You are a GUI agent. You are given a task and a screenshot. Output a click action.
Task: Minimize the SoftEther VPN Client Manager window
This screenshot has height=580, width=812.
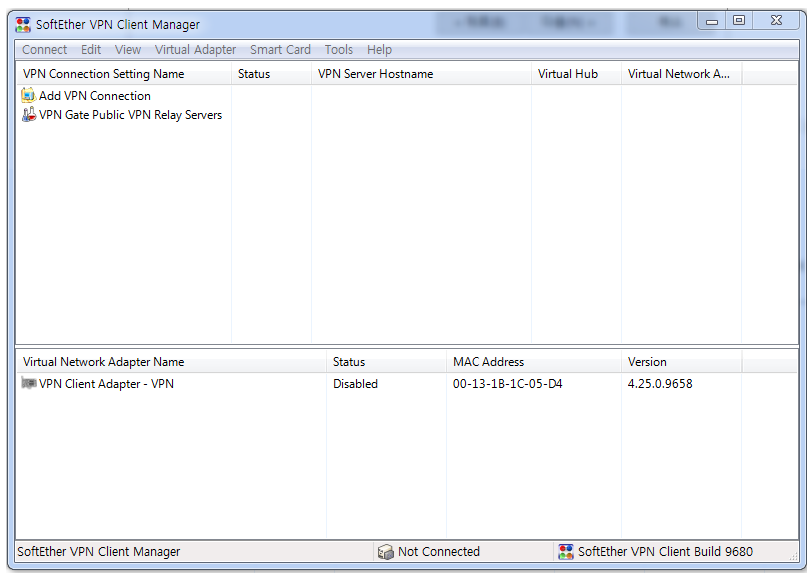coord(712,21)
